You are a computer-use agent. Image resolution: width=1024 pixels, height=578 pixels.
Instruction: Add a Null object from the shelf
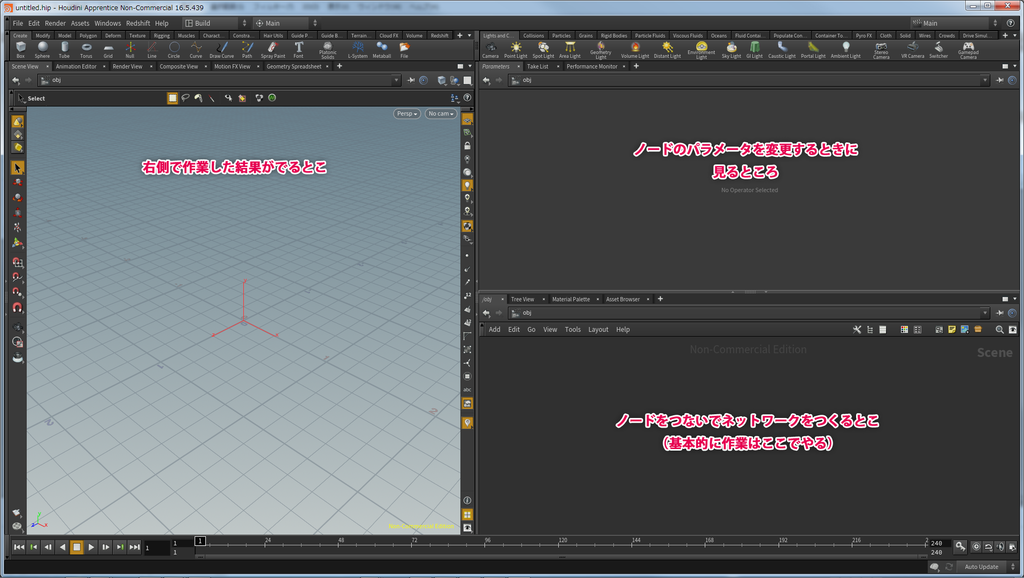(x=130, y=50)
